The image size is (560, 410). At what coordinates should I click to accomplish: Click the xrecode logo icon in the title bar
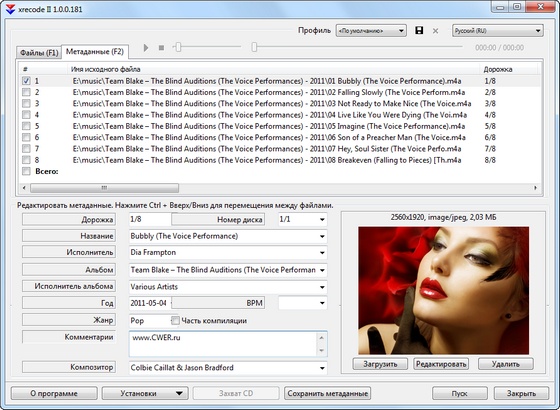[10, 9]
